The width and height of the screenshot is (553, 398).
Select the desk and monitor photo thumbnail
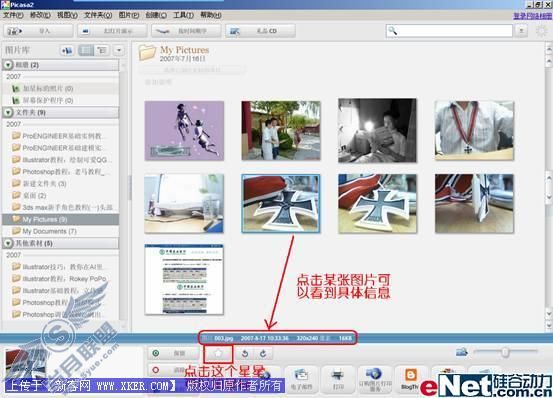tap(184, 203)
